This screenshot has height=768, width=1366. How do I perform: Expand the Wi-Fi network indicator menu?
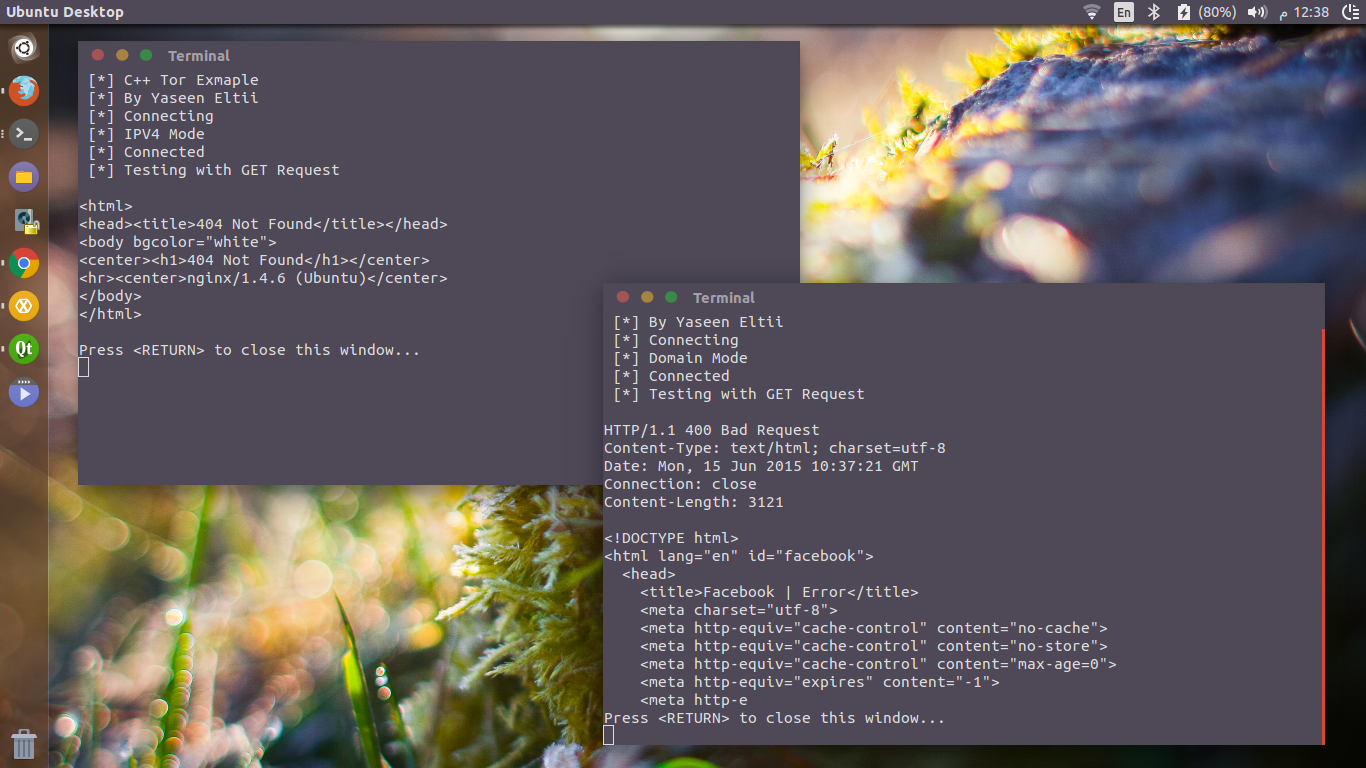point(1092,12)
